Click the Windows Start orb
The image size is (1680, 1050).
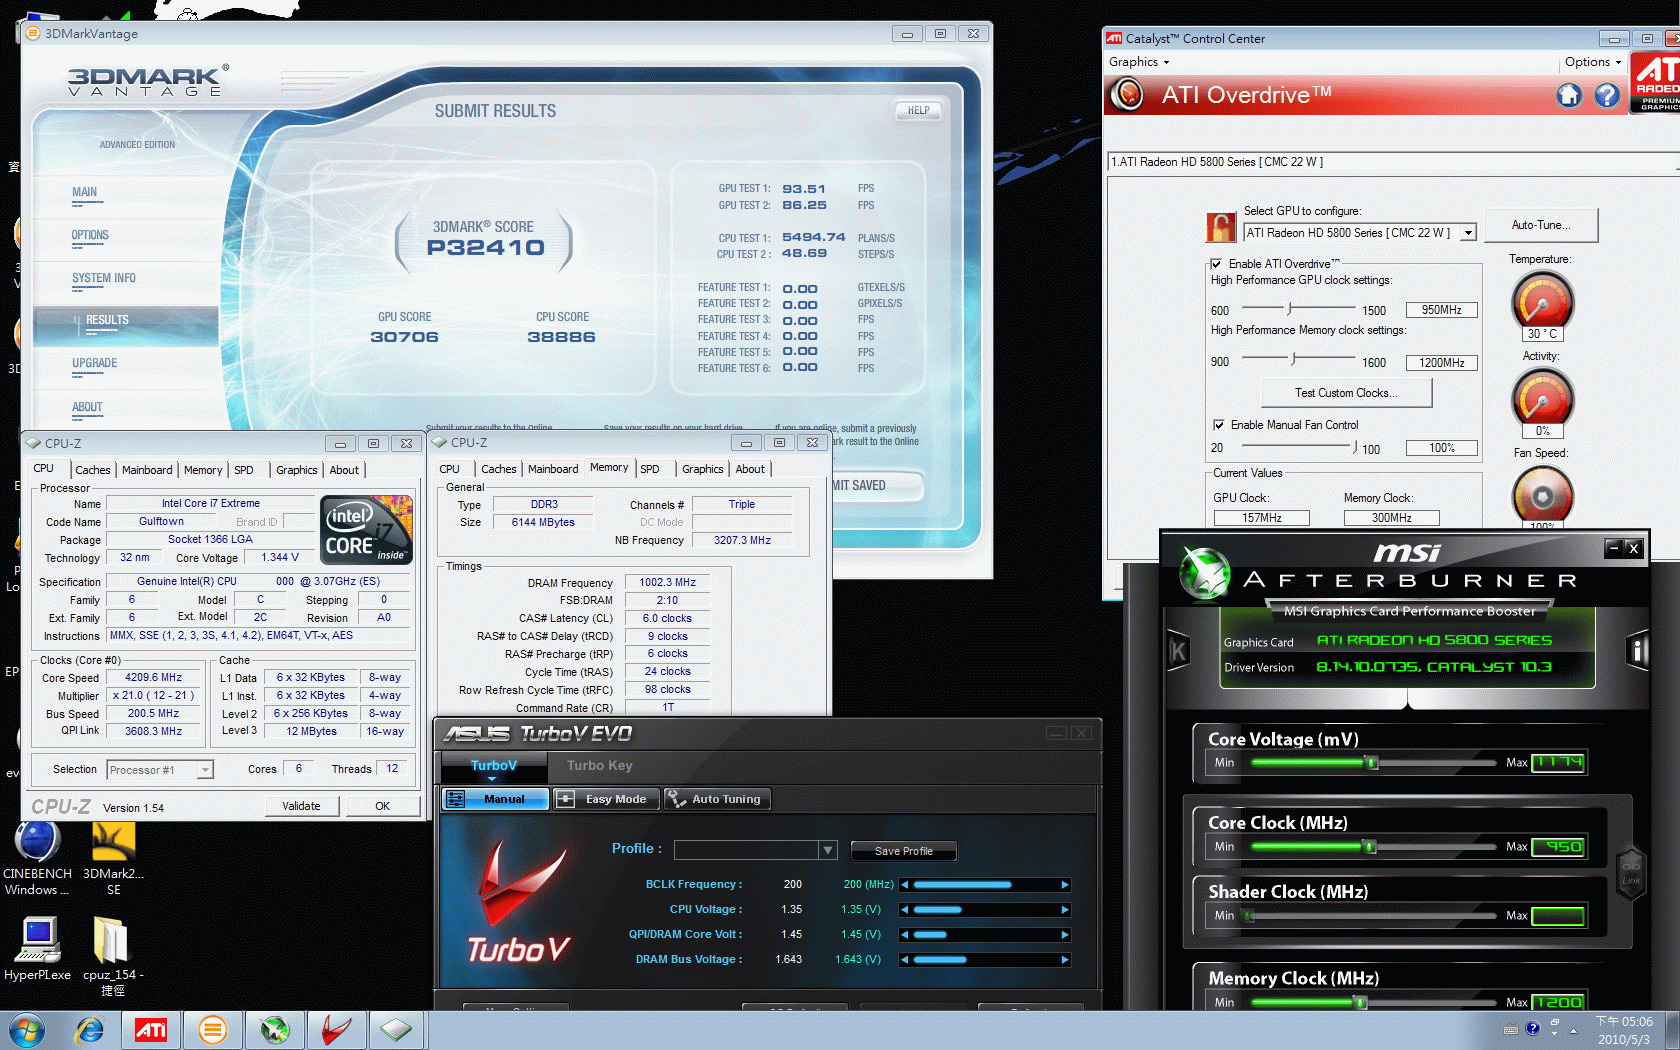[27, 1030]
